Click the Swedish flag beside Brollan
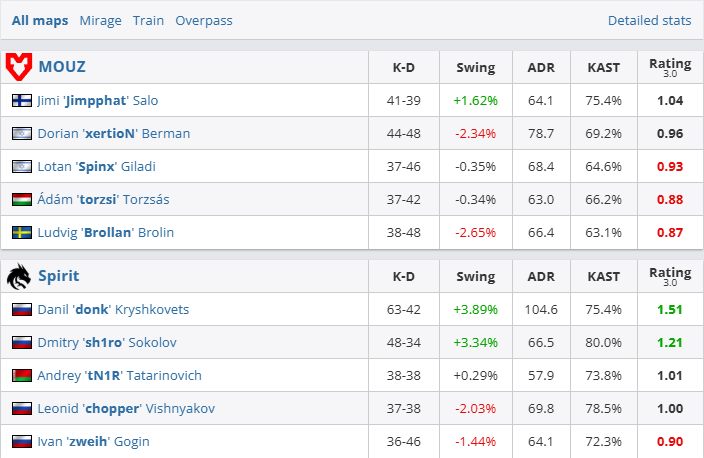This screenshot has width=704, height=458. [x=22, y=233]
